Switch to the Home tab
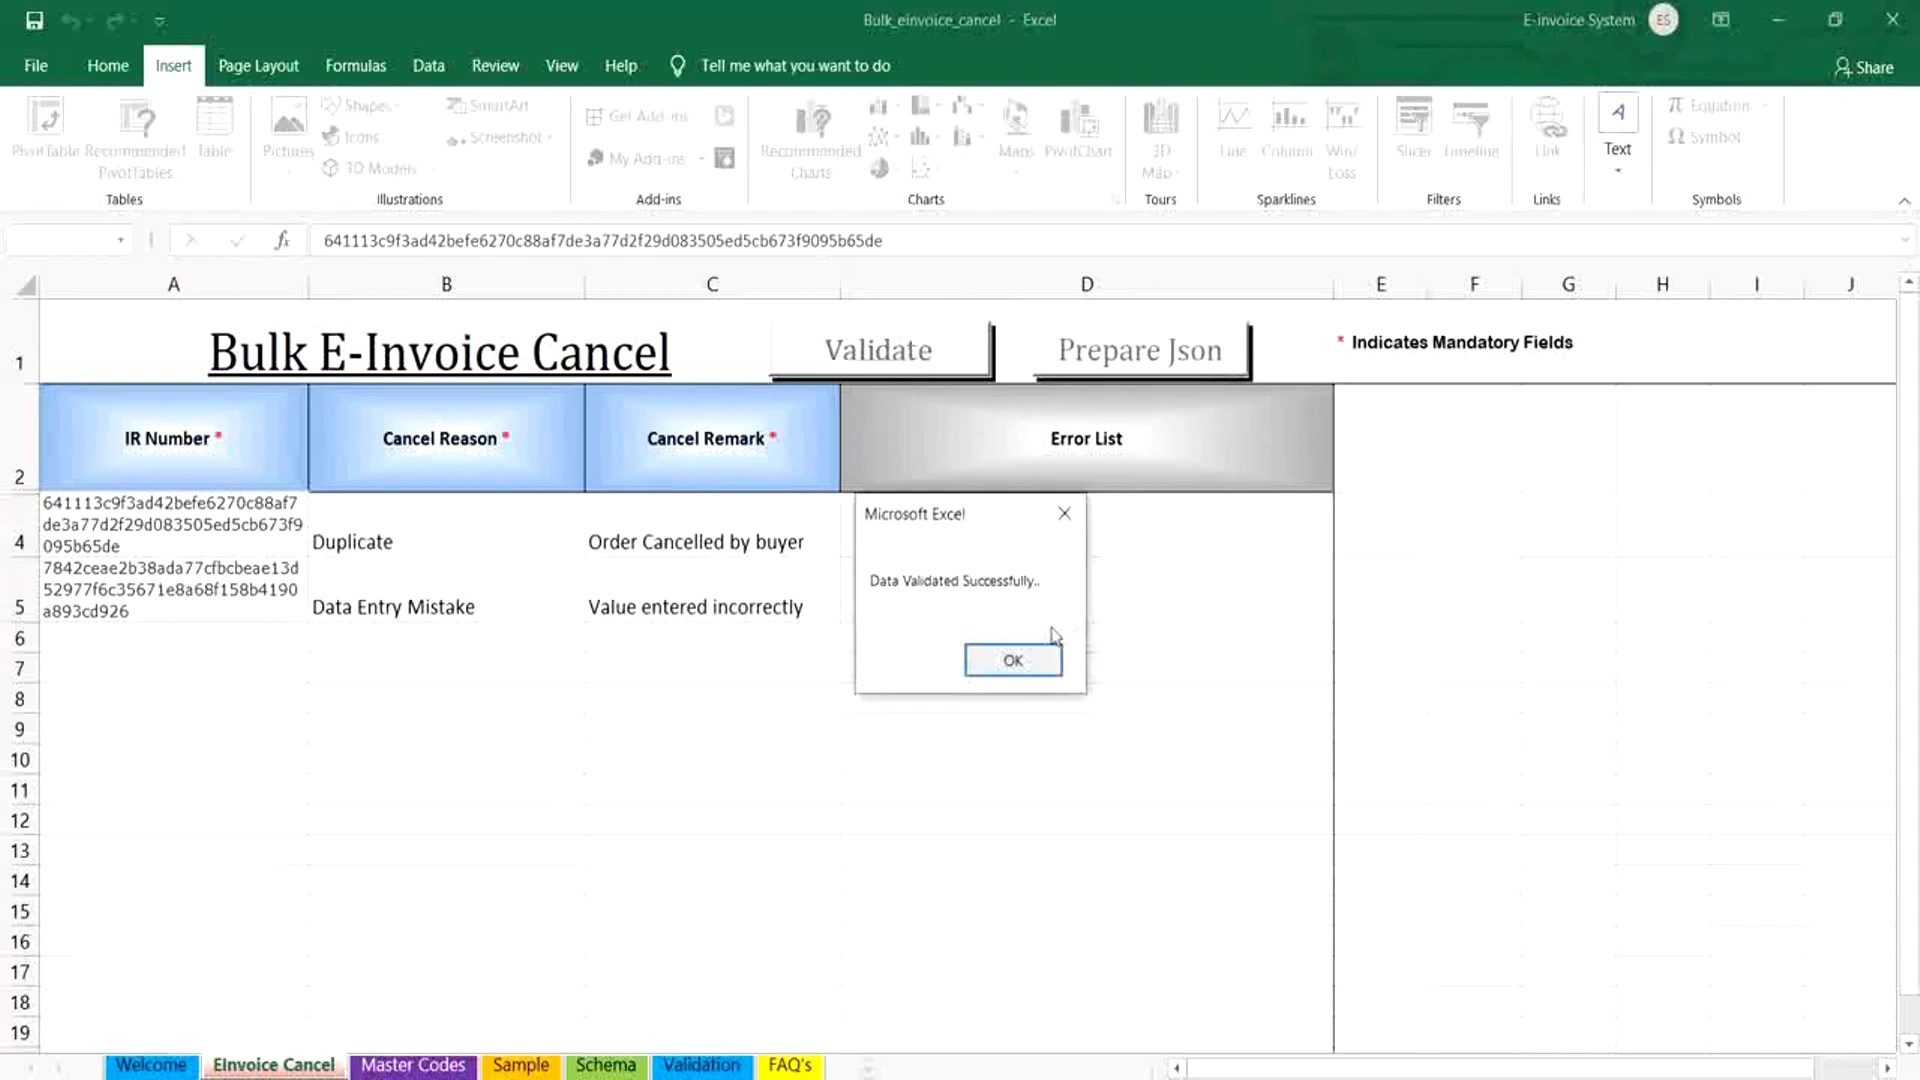1920x1080 pixels. point(107,66)
